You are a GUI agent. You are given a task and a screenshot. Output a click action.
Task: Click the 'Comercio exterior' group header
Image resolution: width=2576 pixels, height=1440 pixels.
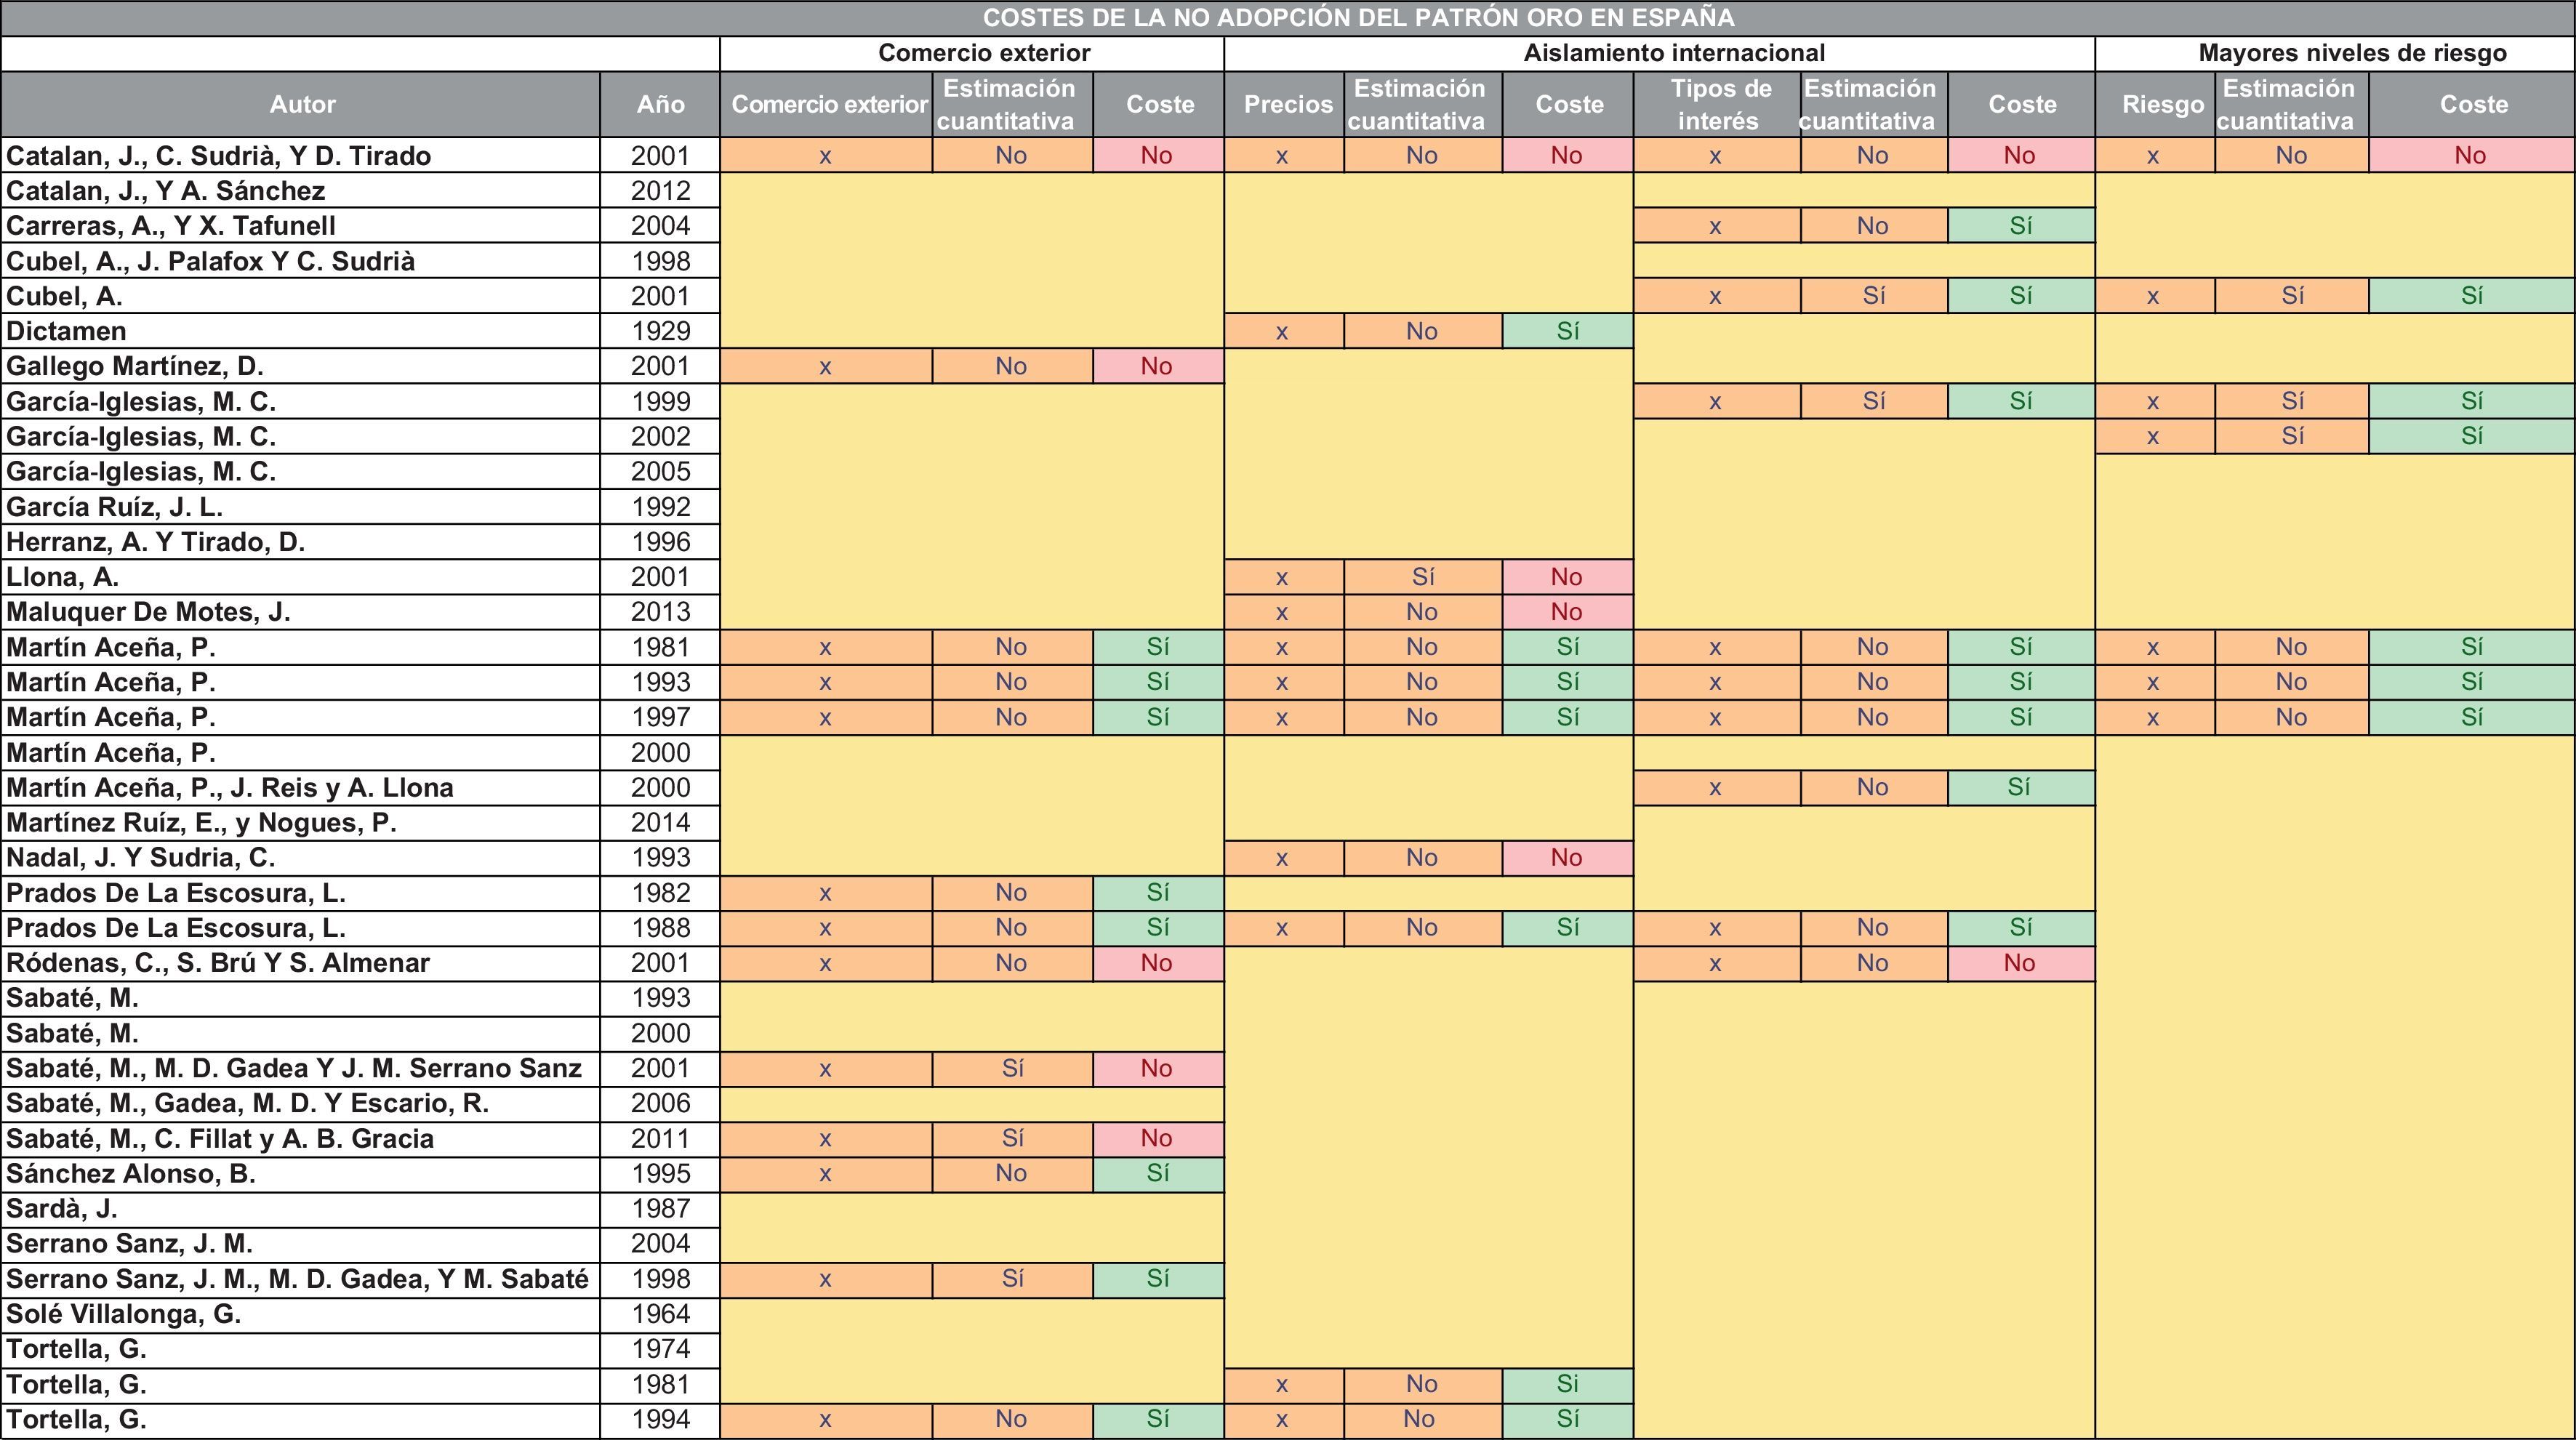[983, 53]
